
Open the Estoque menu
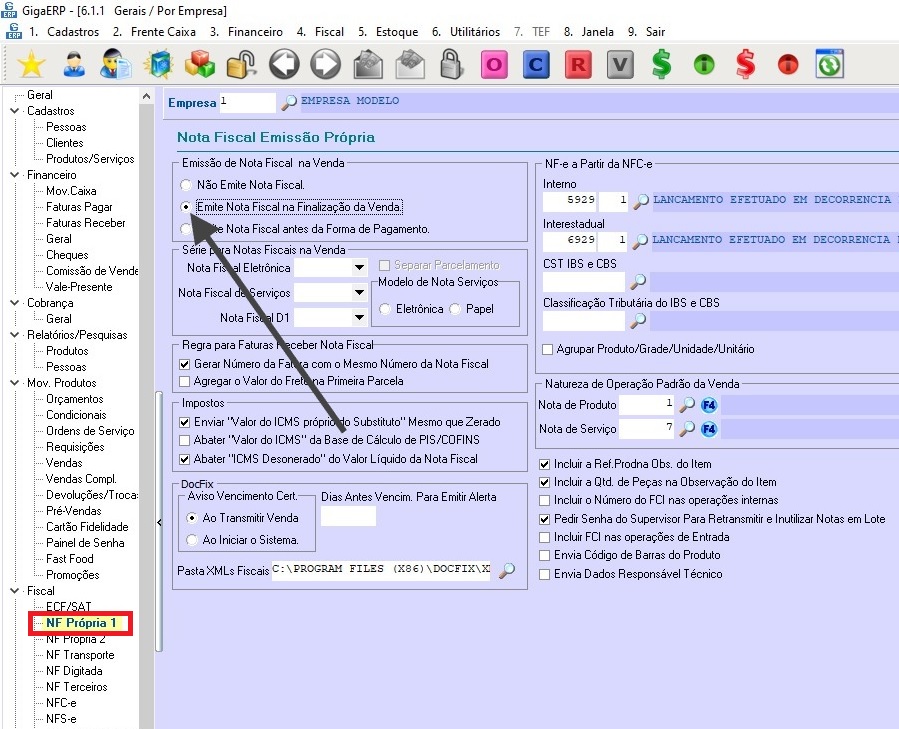click(x=389, y=32)
